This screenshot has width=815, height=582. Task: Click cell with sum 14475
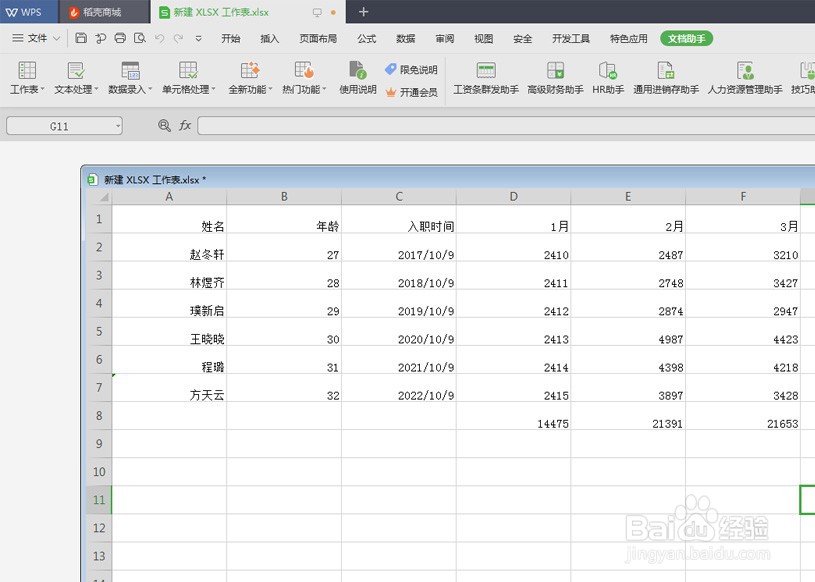point(514,416)
